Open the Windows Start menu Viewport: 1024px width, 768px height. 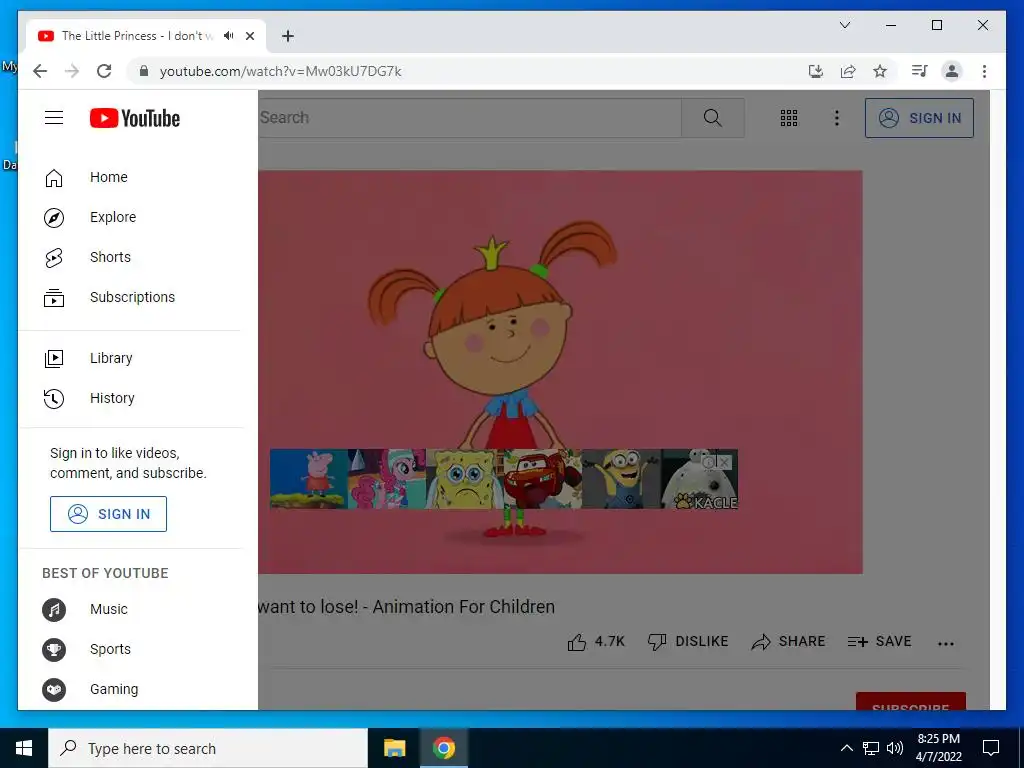pos(24,748)
